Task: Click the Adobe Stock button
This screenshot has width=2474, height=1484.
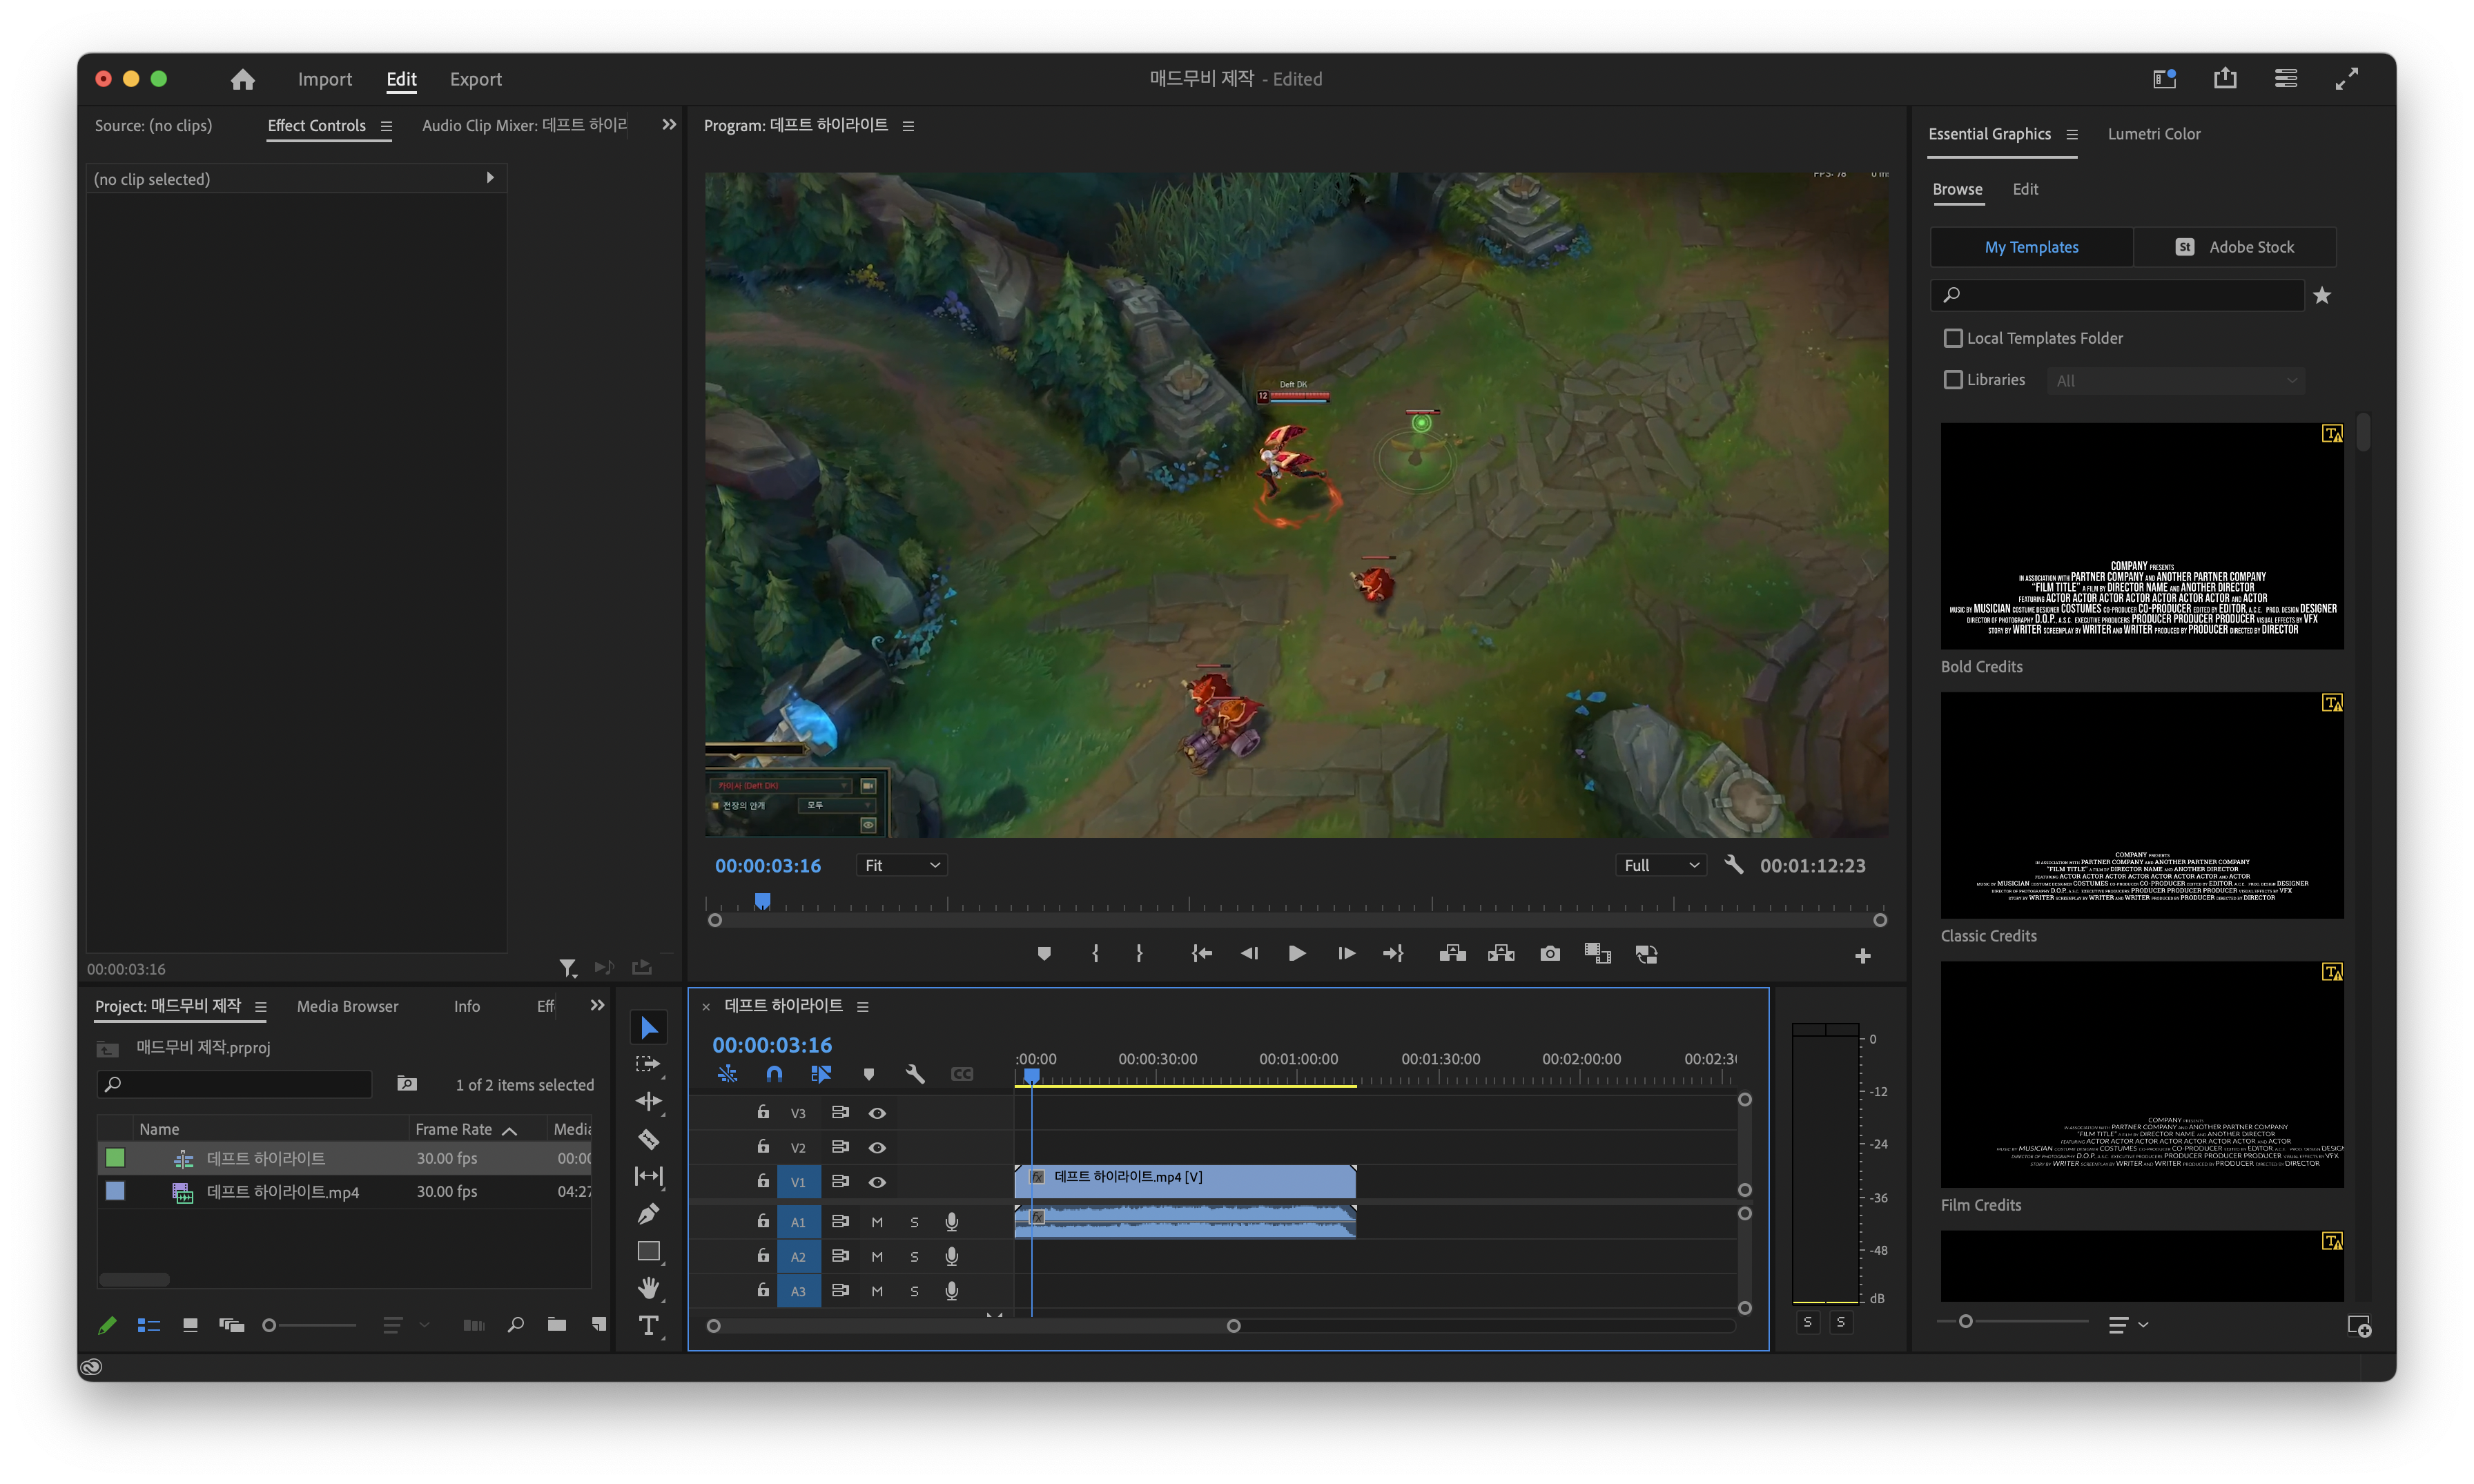Action: tap(2234, 247)
